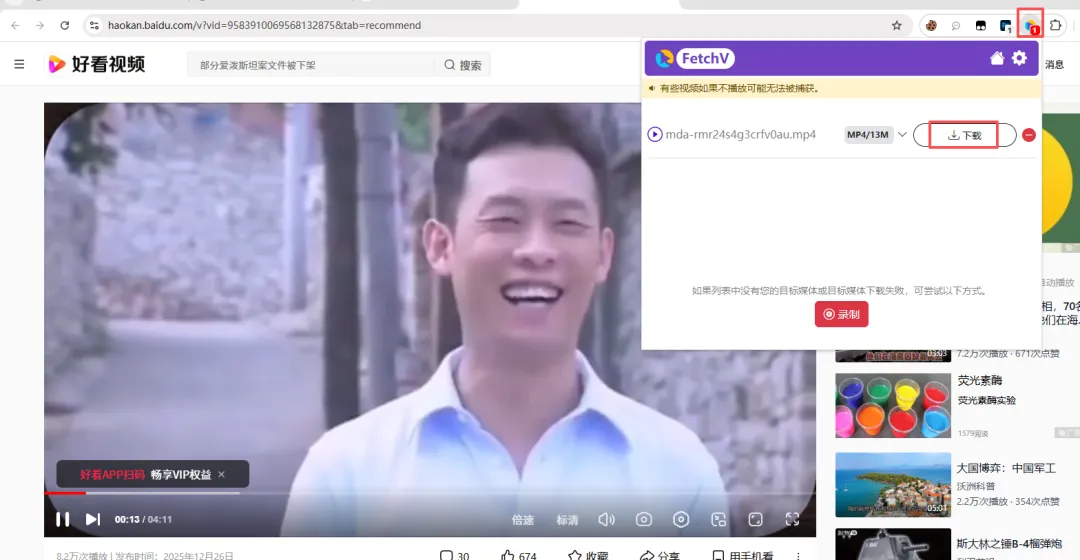Preview mda-rmr24s4g3crfv0au.mp4 with play circle icon
The height and width of the screenshot is (560, 1080).
[x=654, y=134]
